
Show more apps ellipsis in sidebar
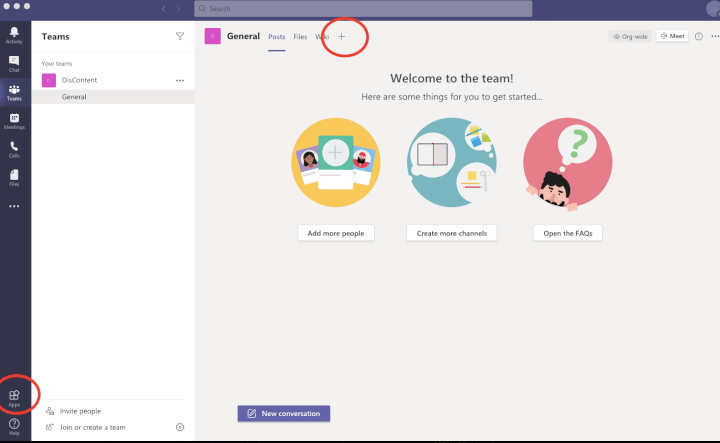(x=14, y=206)
